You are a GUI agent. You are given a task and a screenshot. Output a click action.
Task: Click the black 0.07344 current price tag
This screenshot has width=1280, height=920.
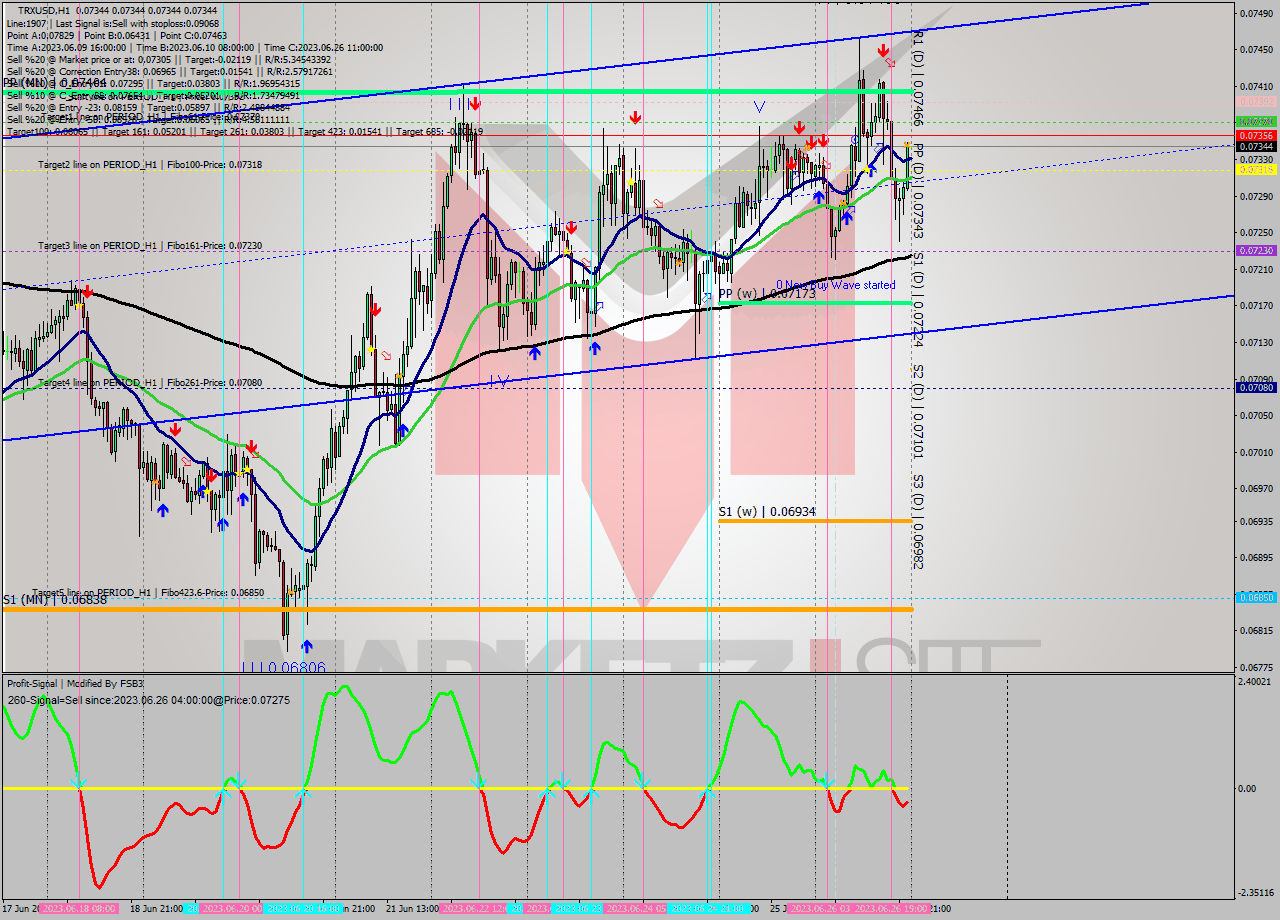point(1256,146)
